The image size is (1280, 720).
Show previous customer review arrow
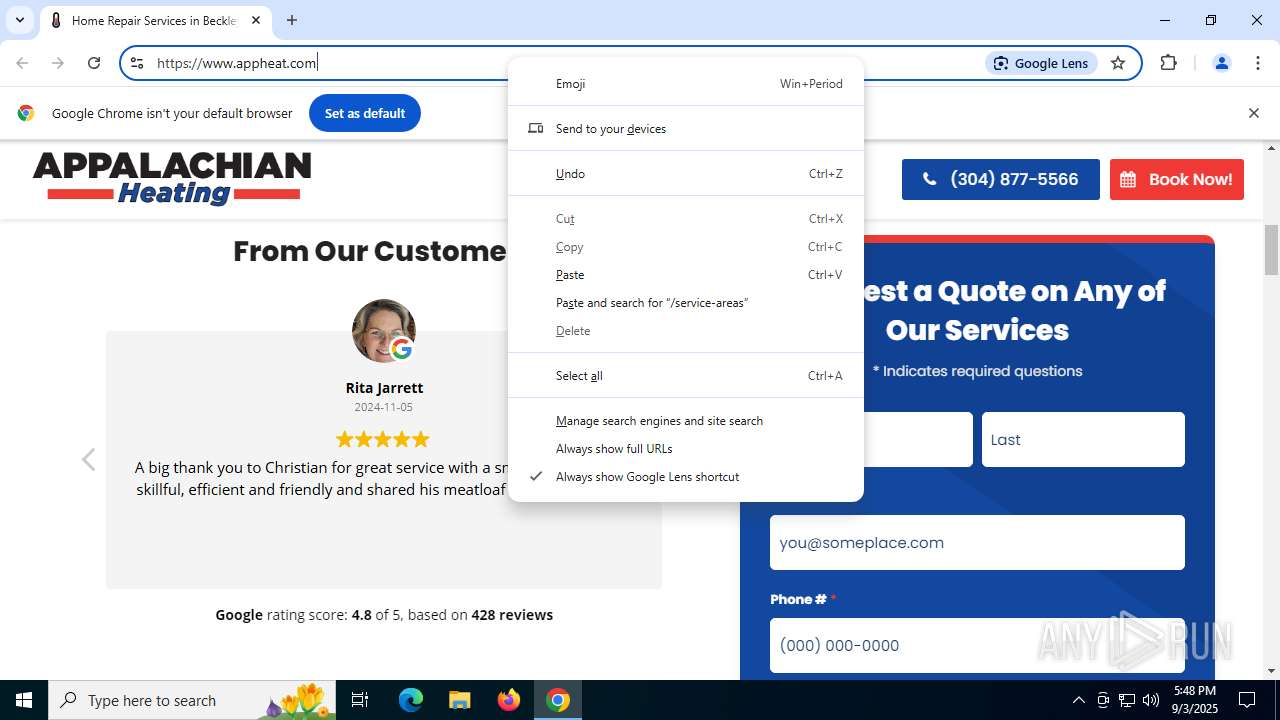pyautogui.click(x=88, y=459)
